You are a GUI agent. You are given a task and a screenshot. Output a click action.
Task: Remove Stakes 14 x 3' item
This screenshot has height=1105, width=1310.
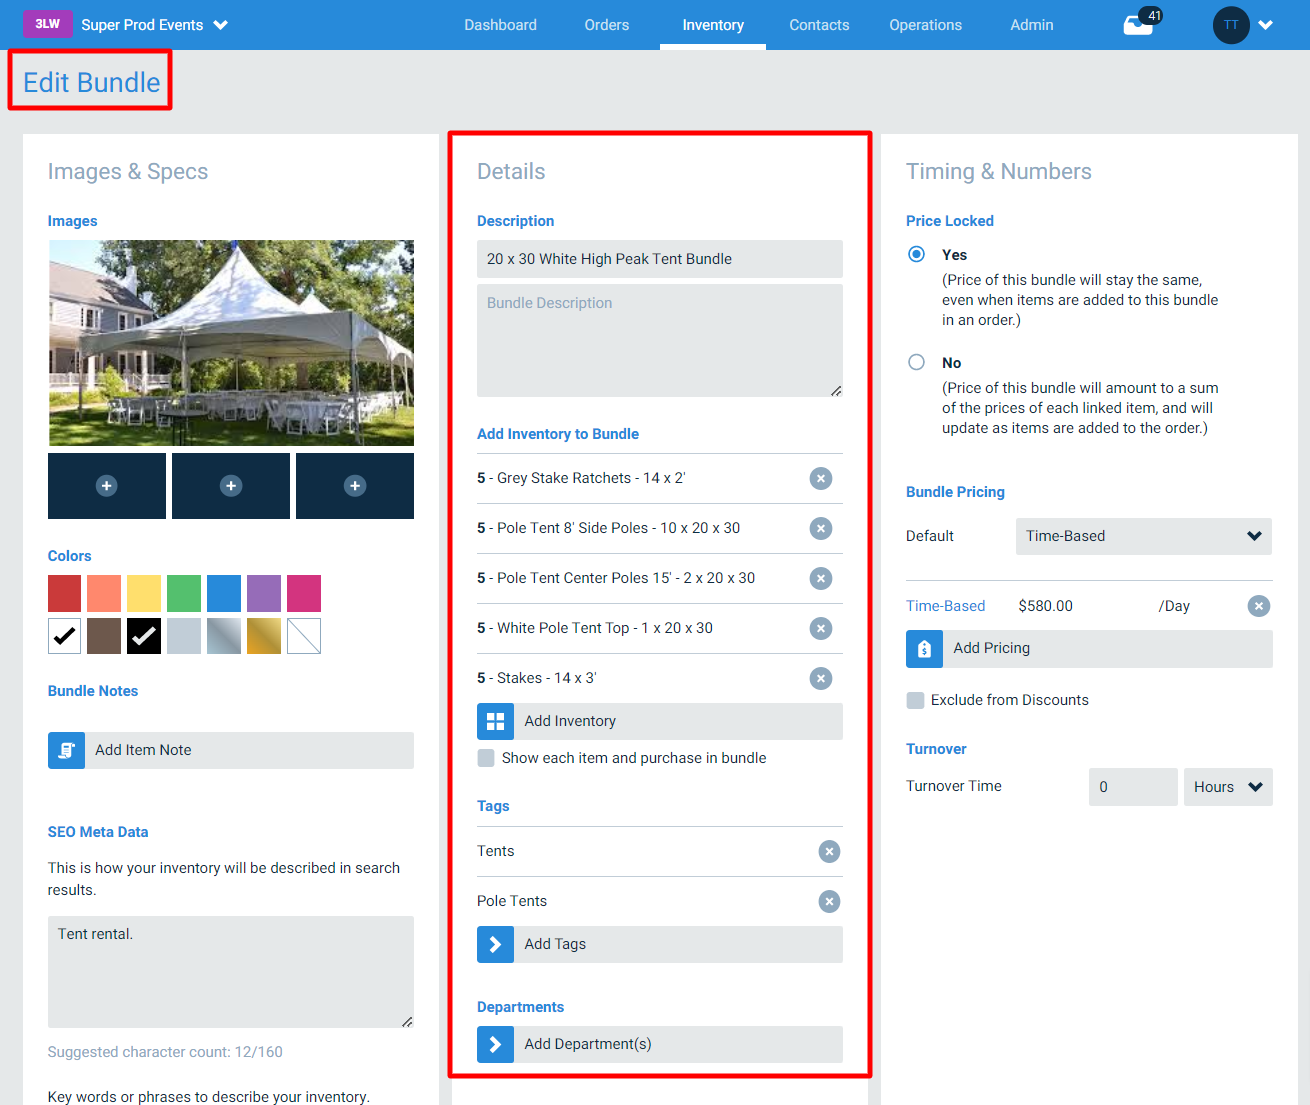[821, 678]
